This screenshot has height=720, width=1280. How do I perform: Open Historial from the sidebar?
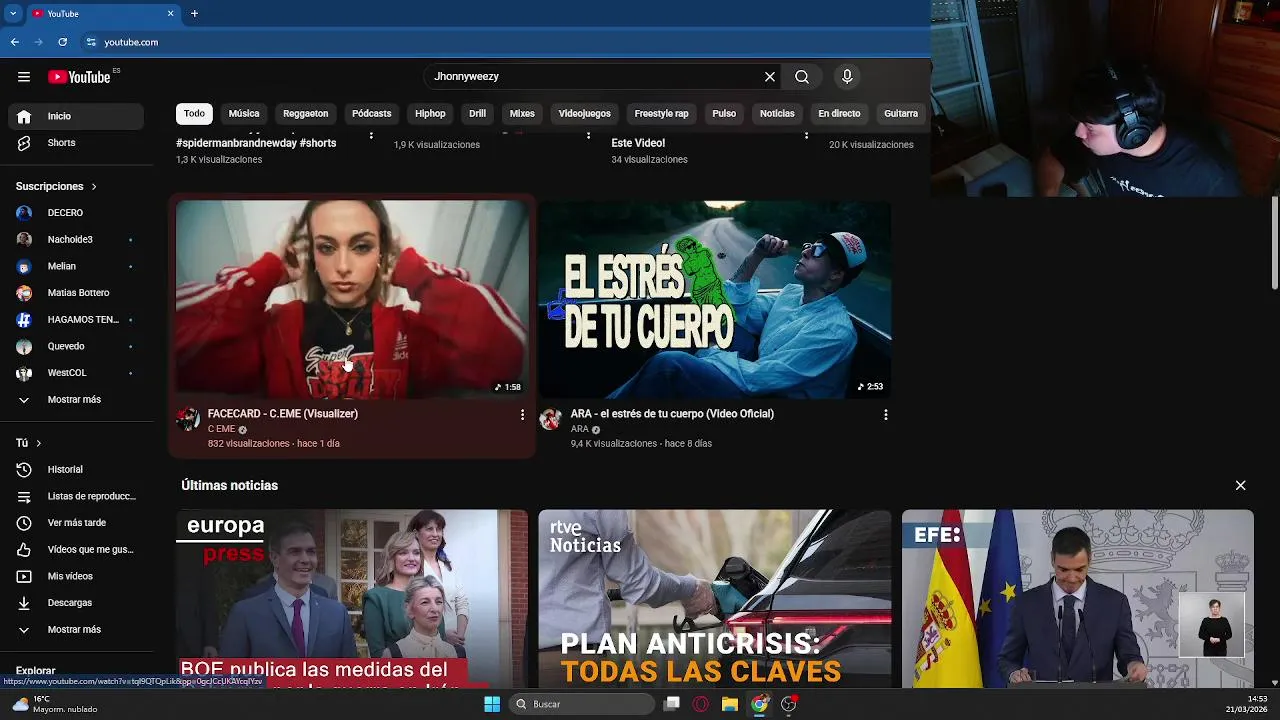76,469
